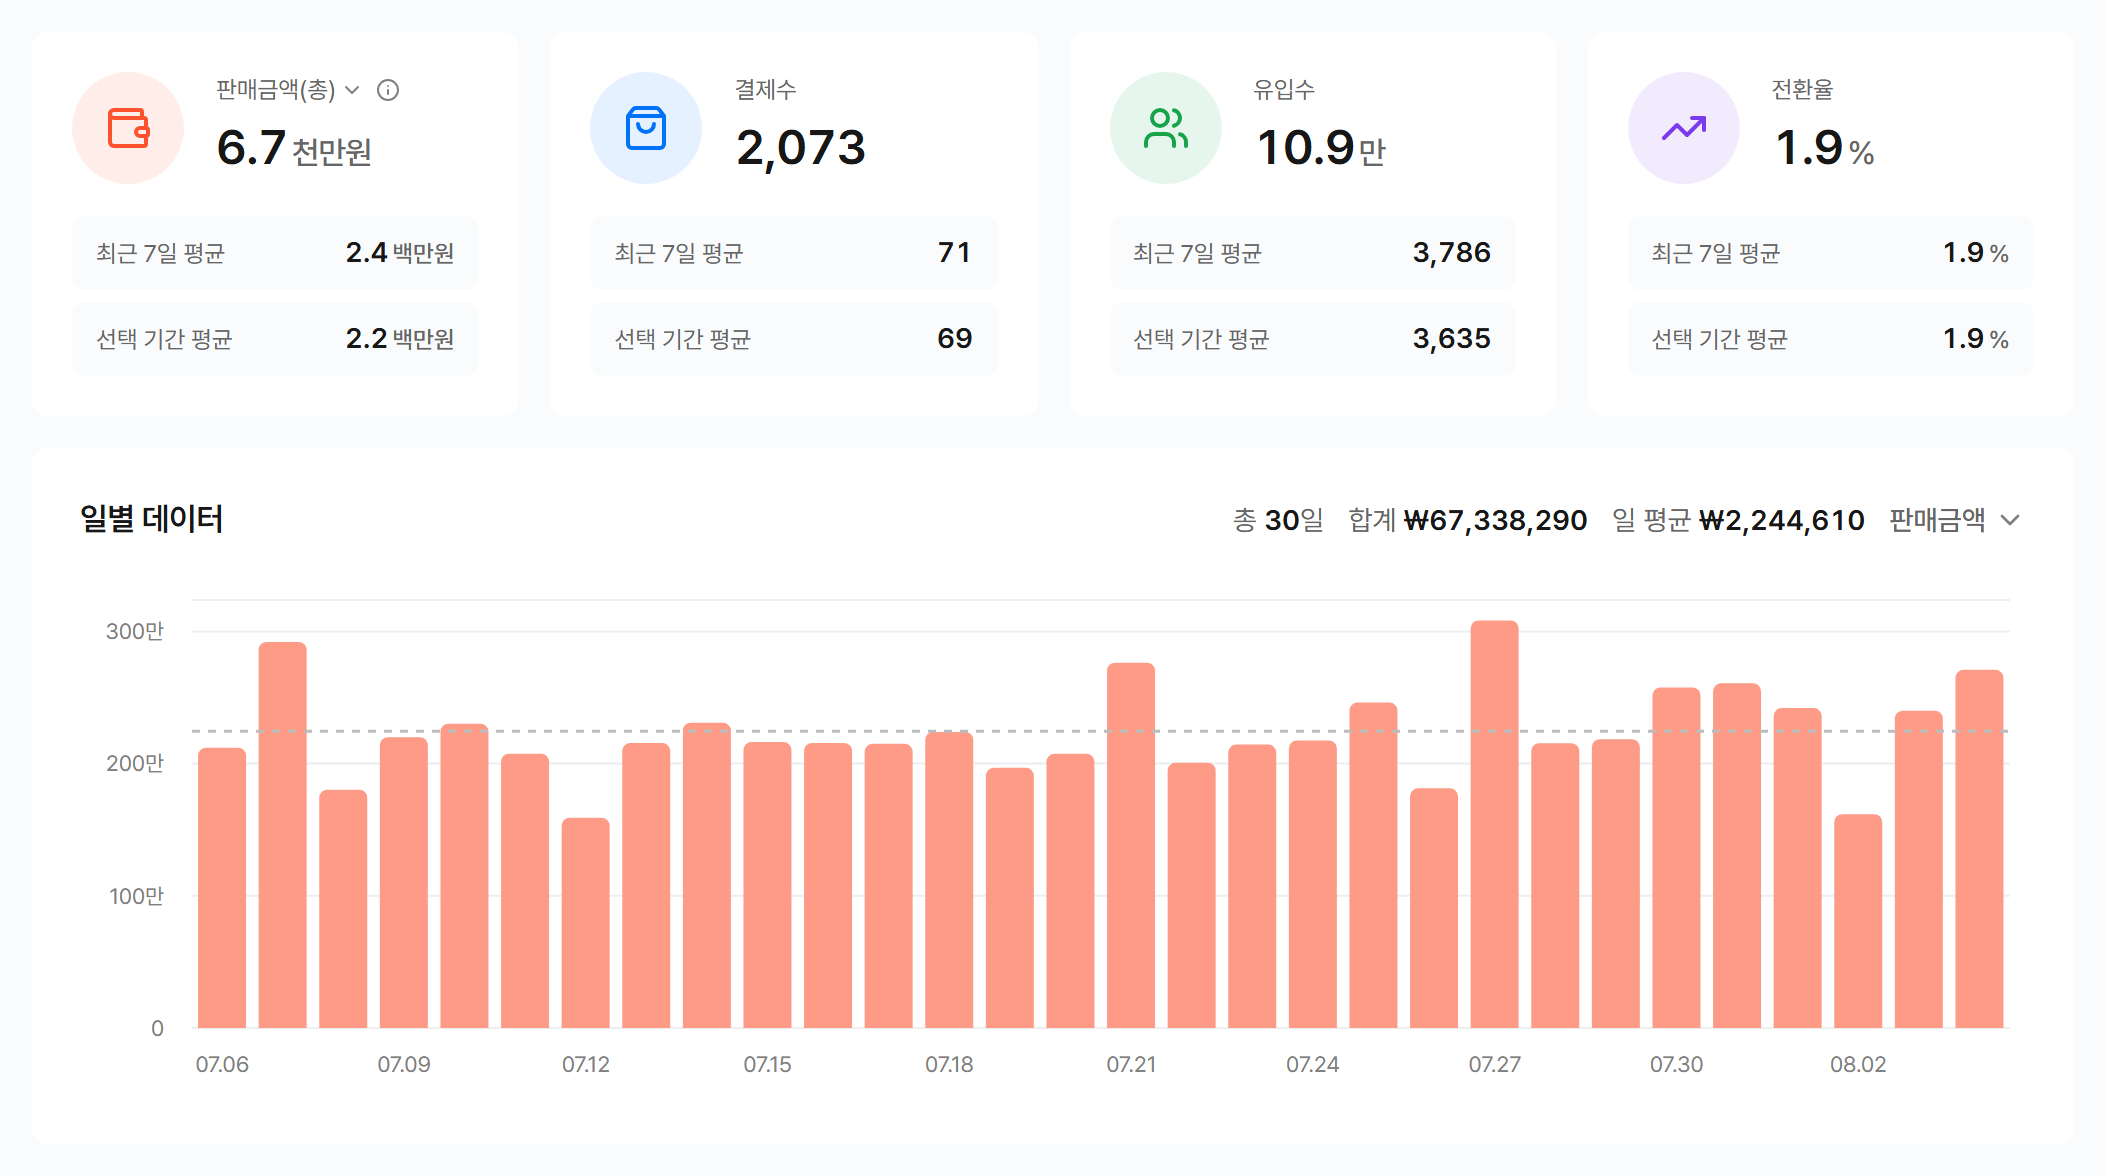The image size is (2106, 1176).
Task: Click 선택 기간 평균 row showing 69
Action: pyautogui.click(x=794, y=339)
